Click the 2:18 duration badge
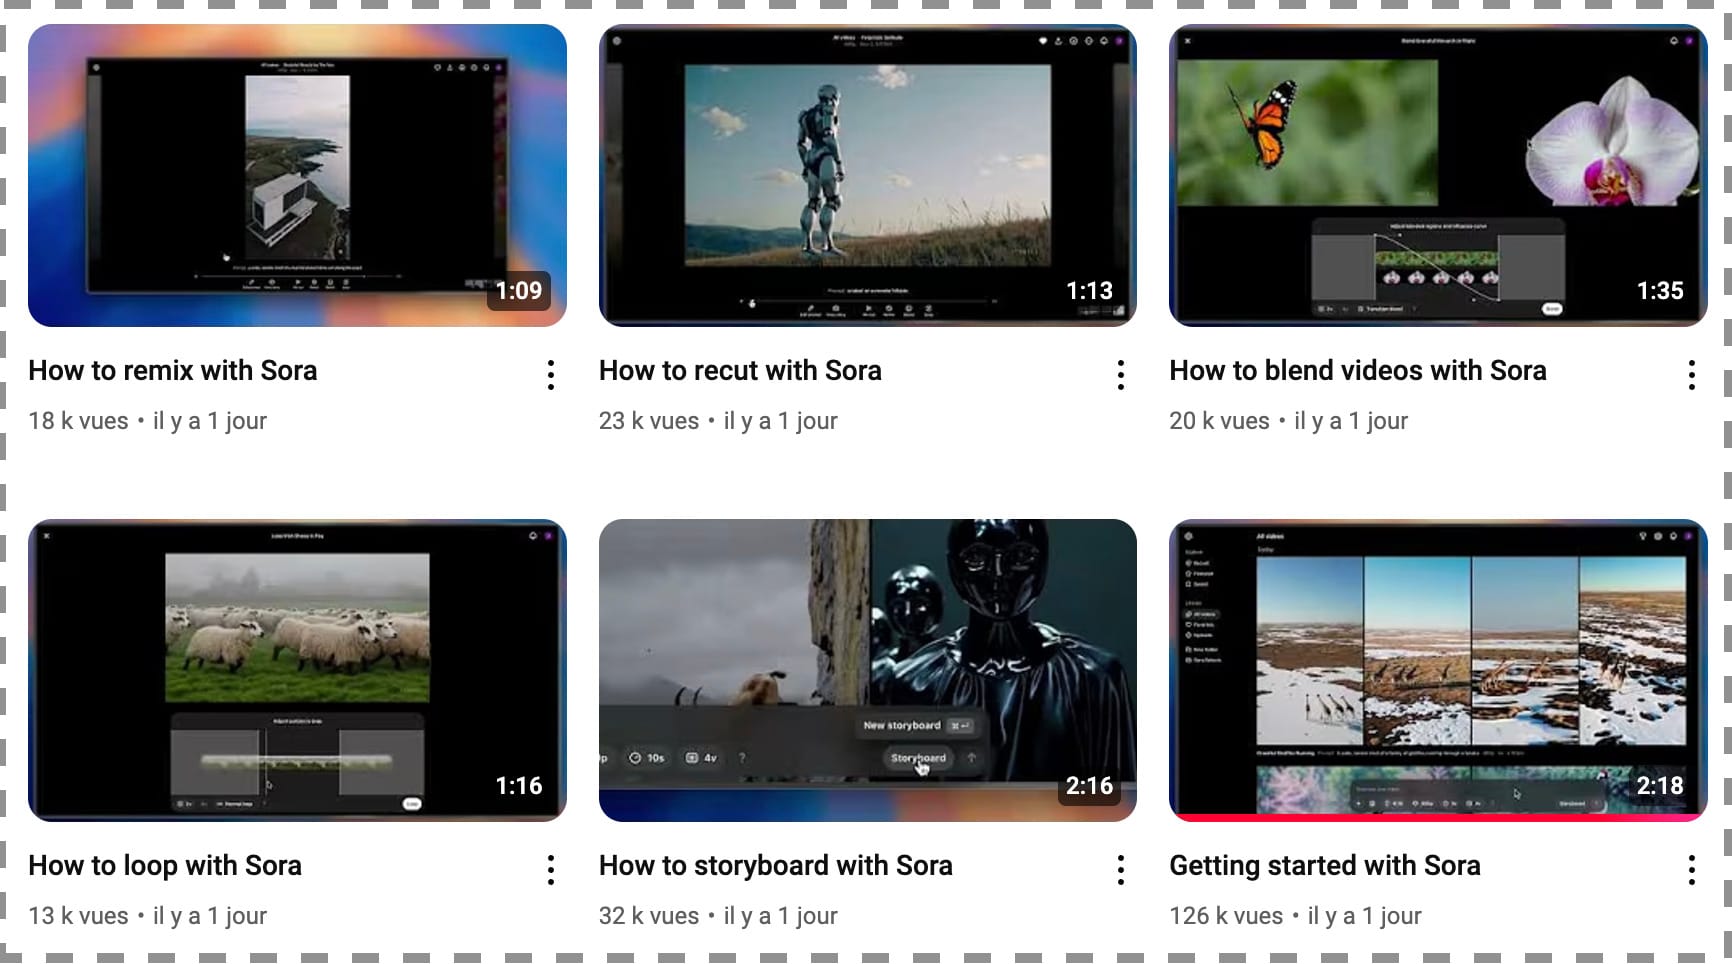Screen dimensions: 1732x964 [1660, 786]
